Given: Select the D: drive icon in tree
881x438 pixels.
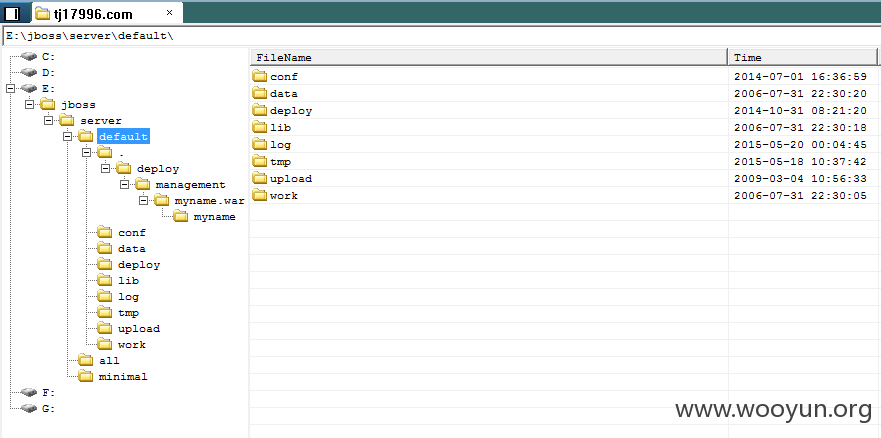Looking at the screenshot, I should 29,72.
